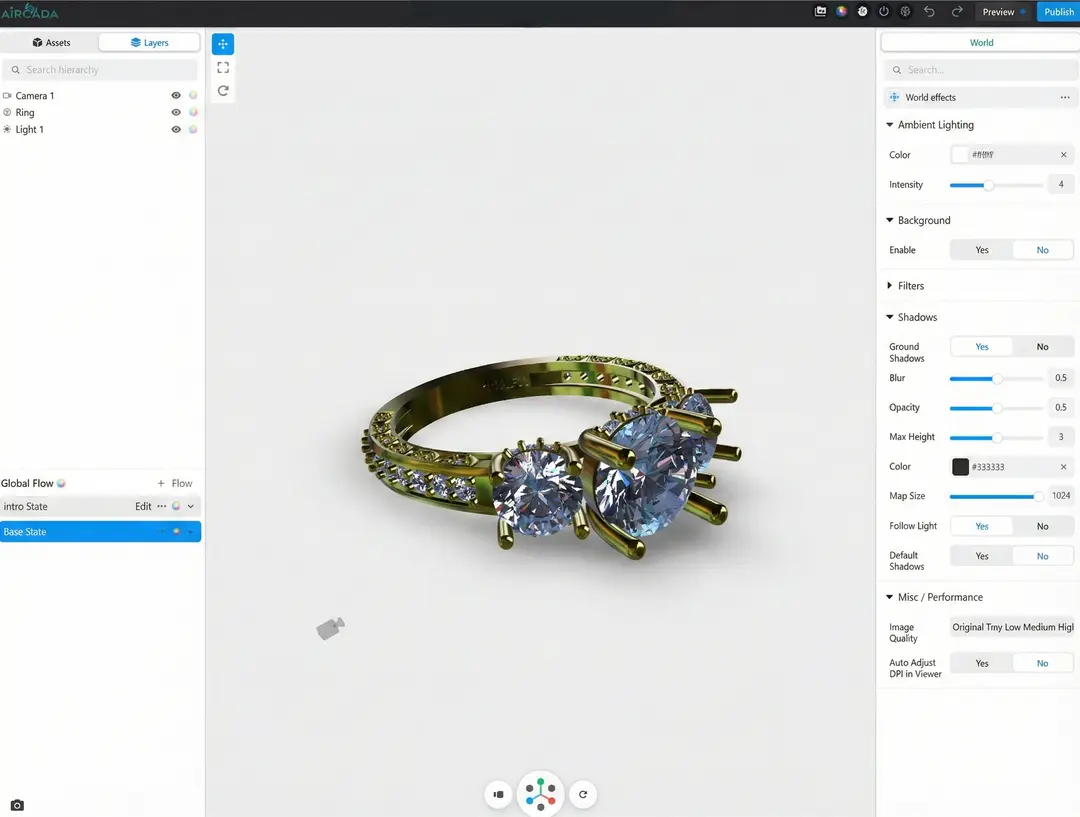
Task: Click the screenshot icon in bottom-left corner
Action: (x=16, y=804)
